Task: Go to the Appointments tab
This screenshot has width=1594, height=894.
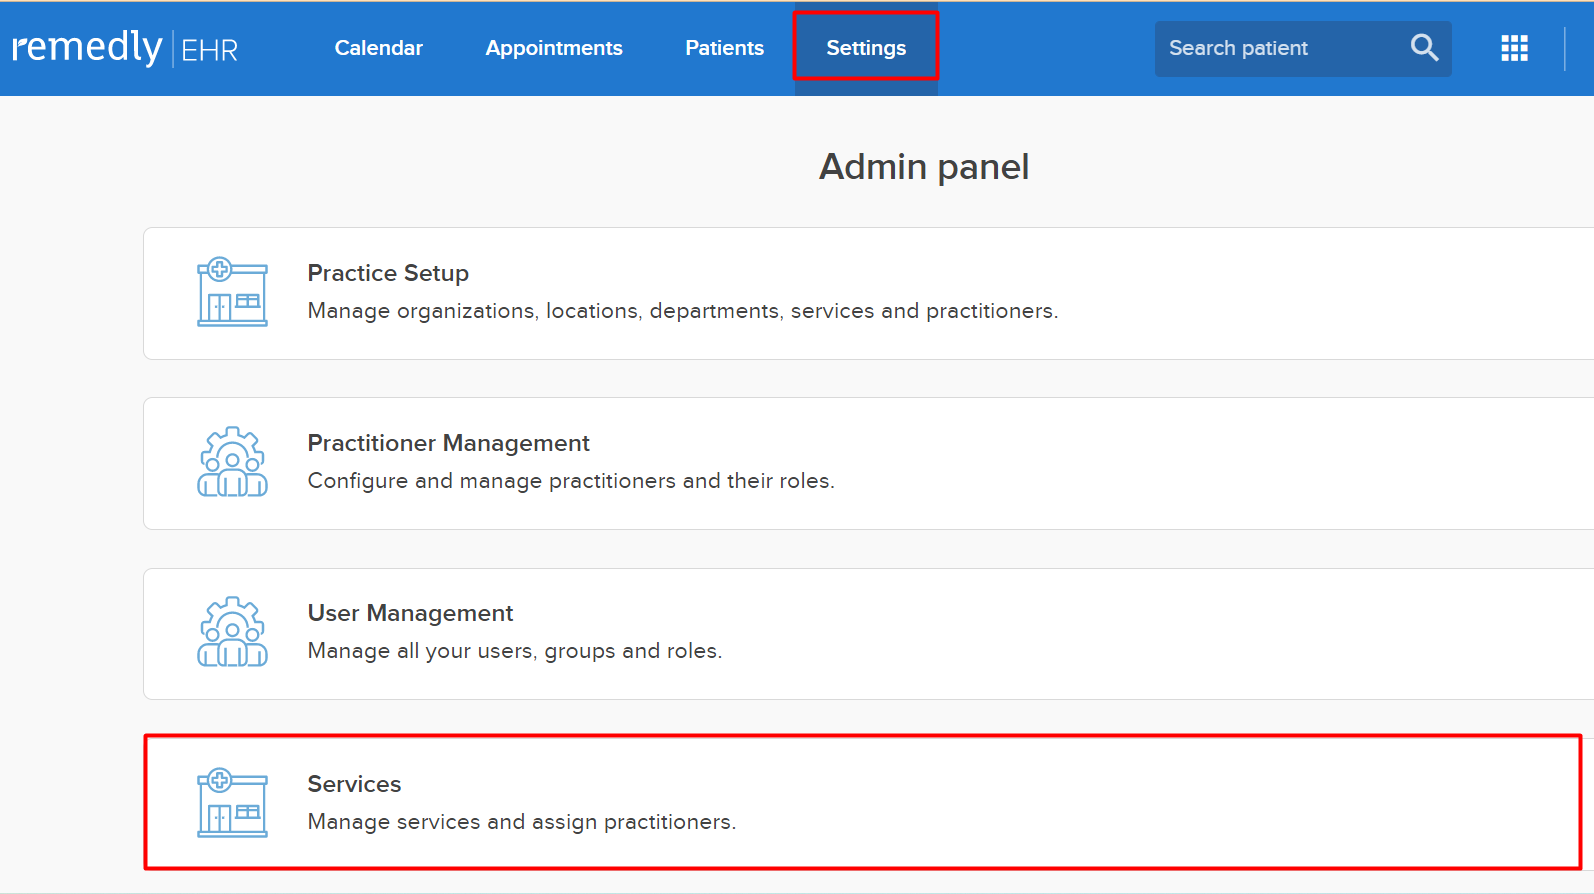Action: (x=554, y=48)
